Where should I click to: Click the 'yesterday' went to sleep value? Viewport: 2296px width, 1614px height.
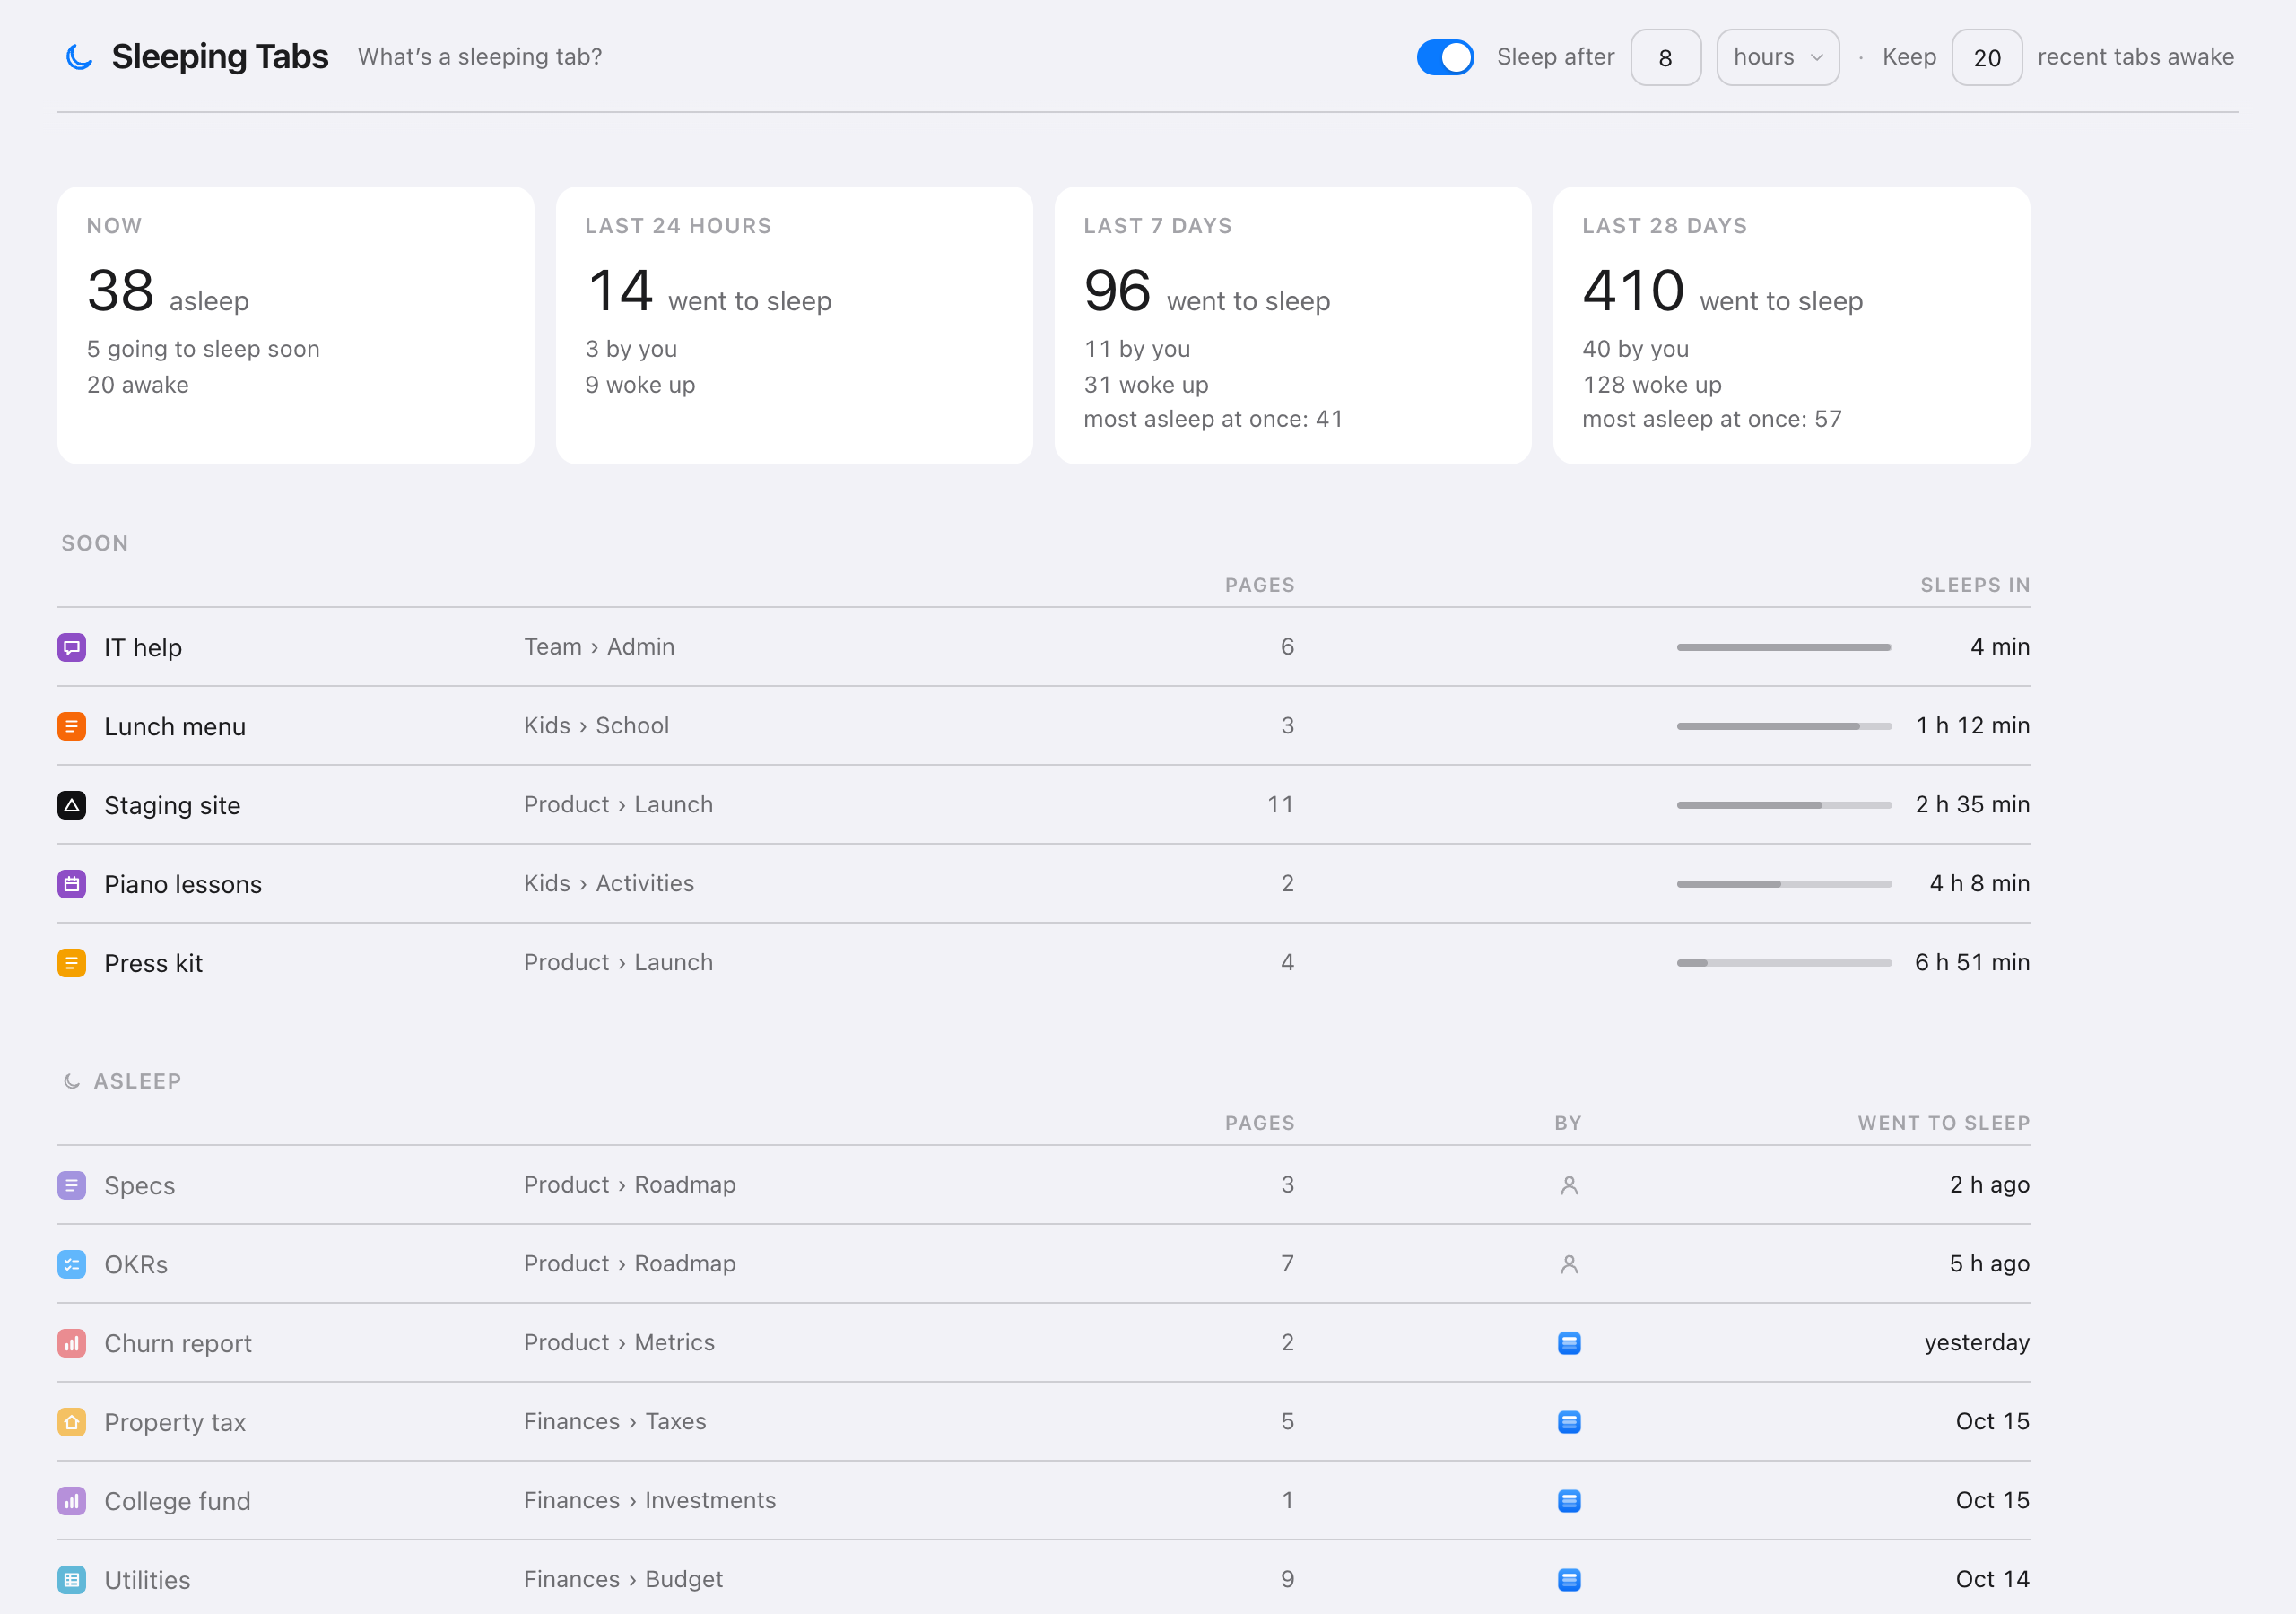pos(1977,1343)
